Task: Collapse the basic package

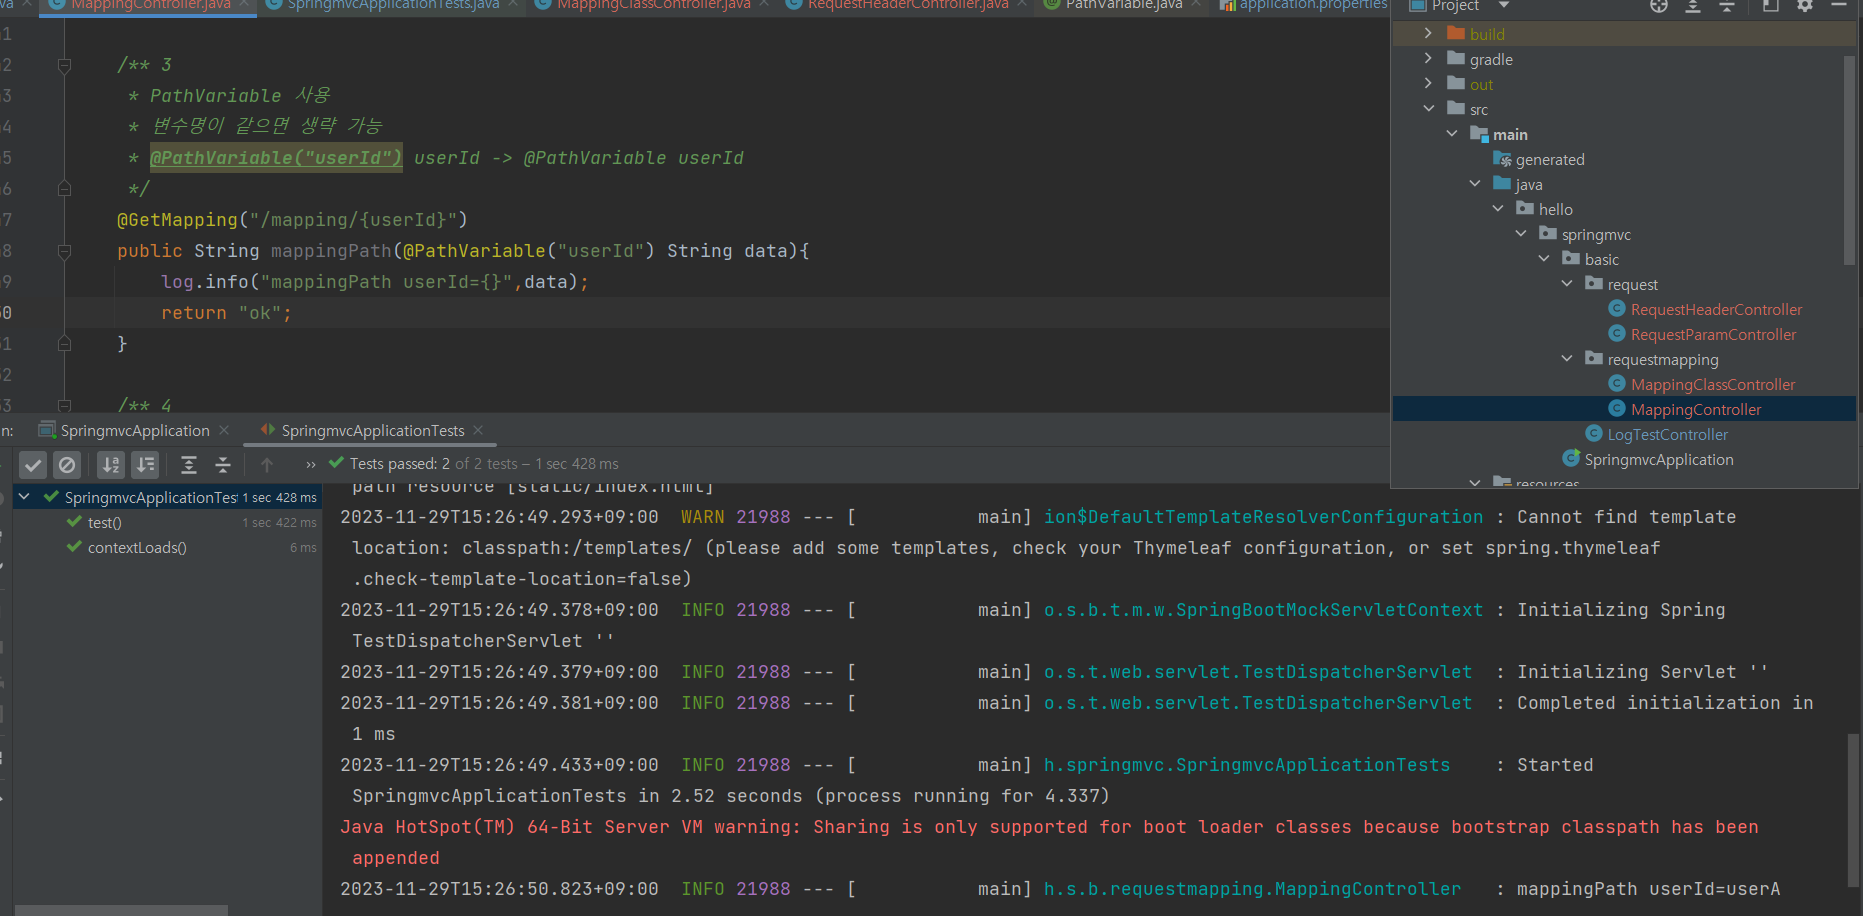Action: click(1543, 258)
